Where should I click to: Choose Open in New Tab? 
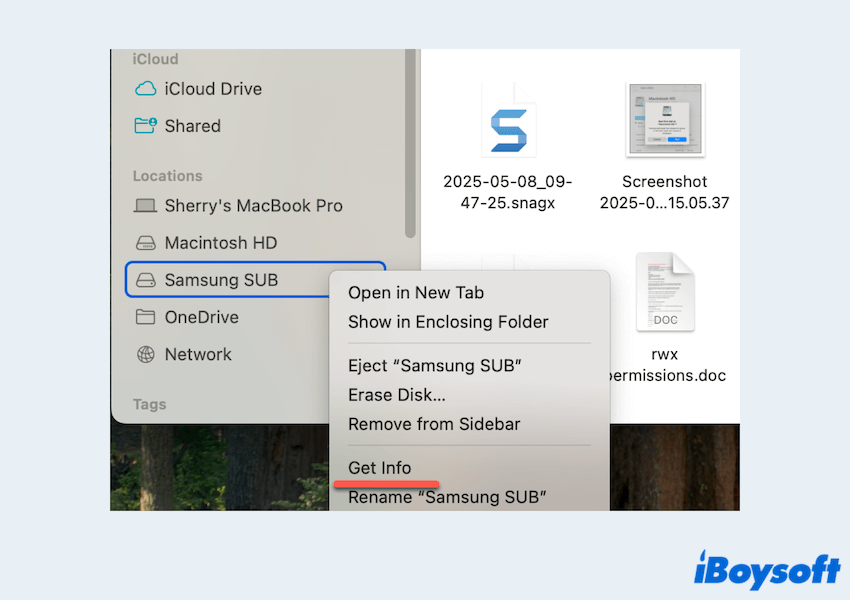point(416,293)
